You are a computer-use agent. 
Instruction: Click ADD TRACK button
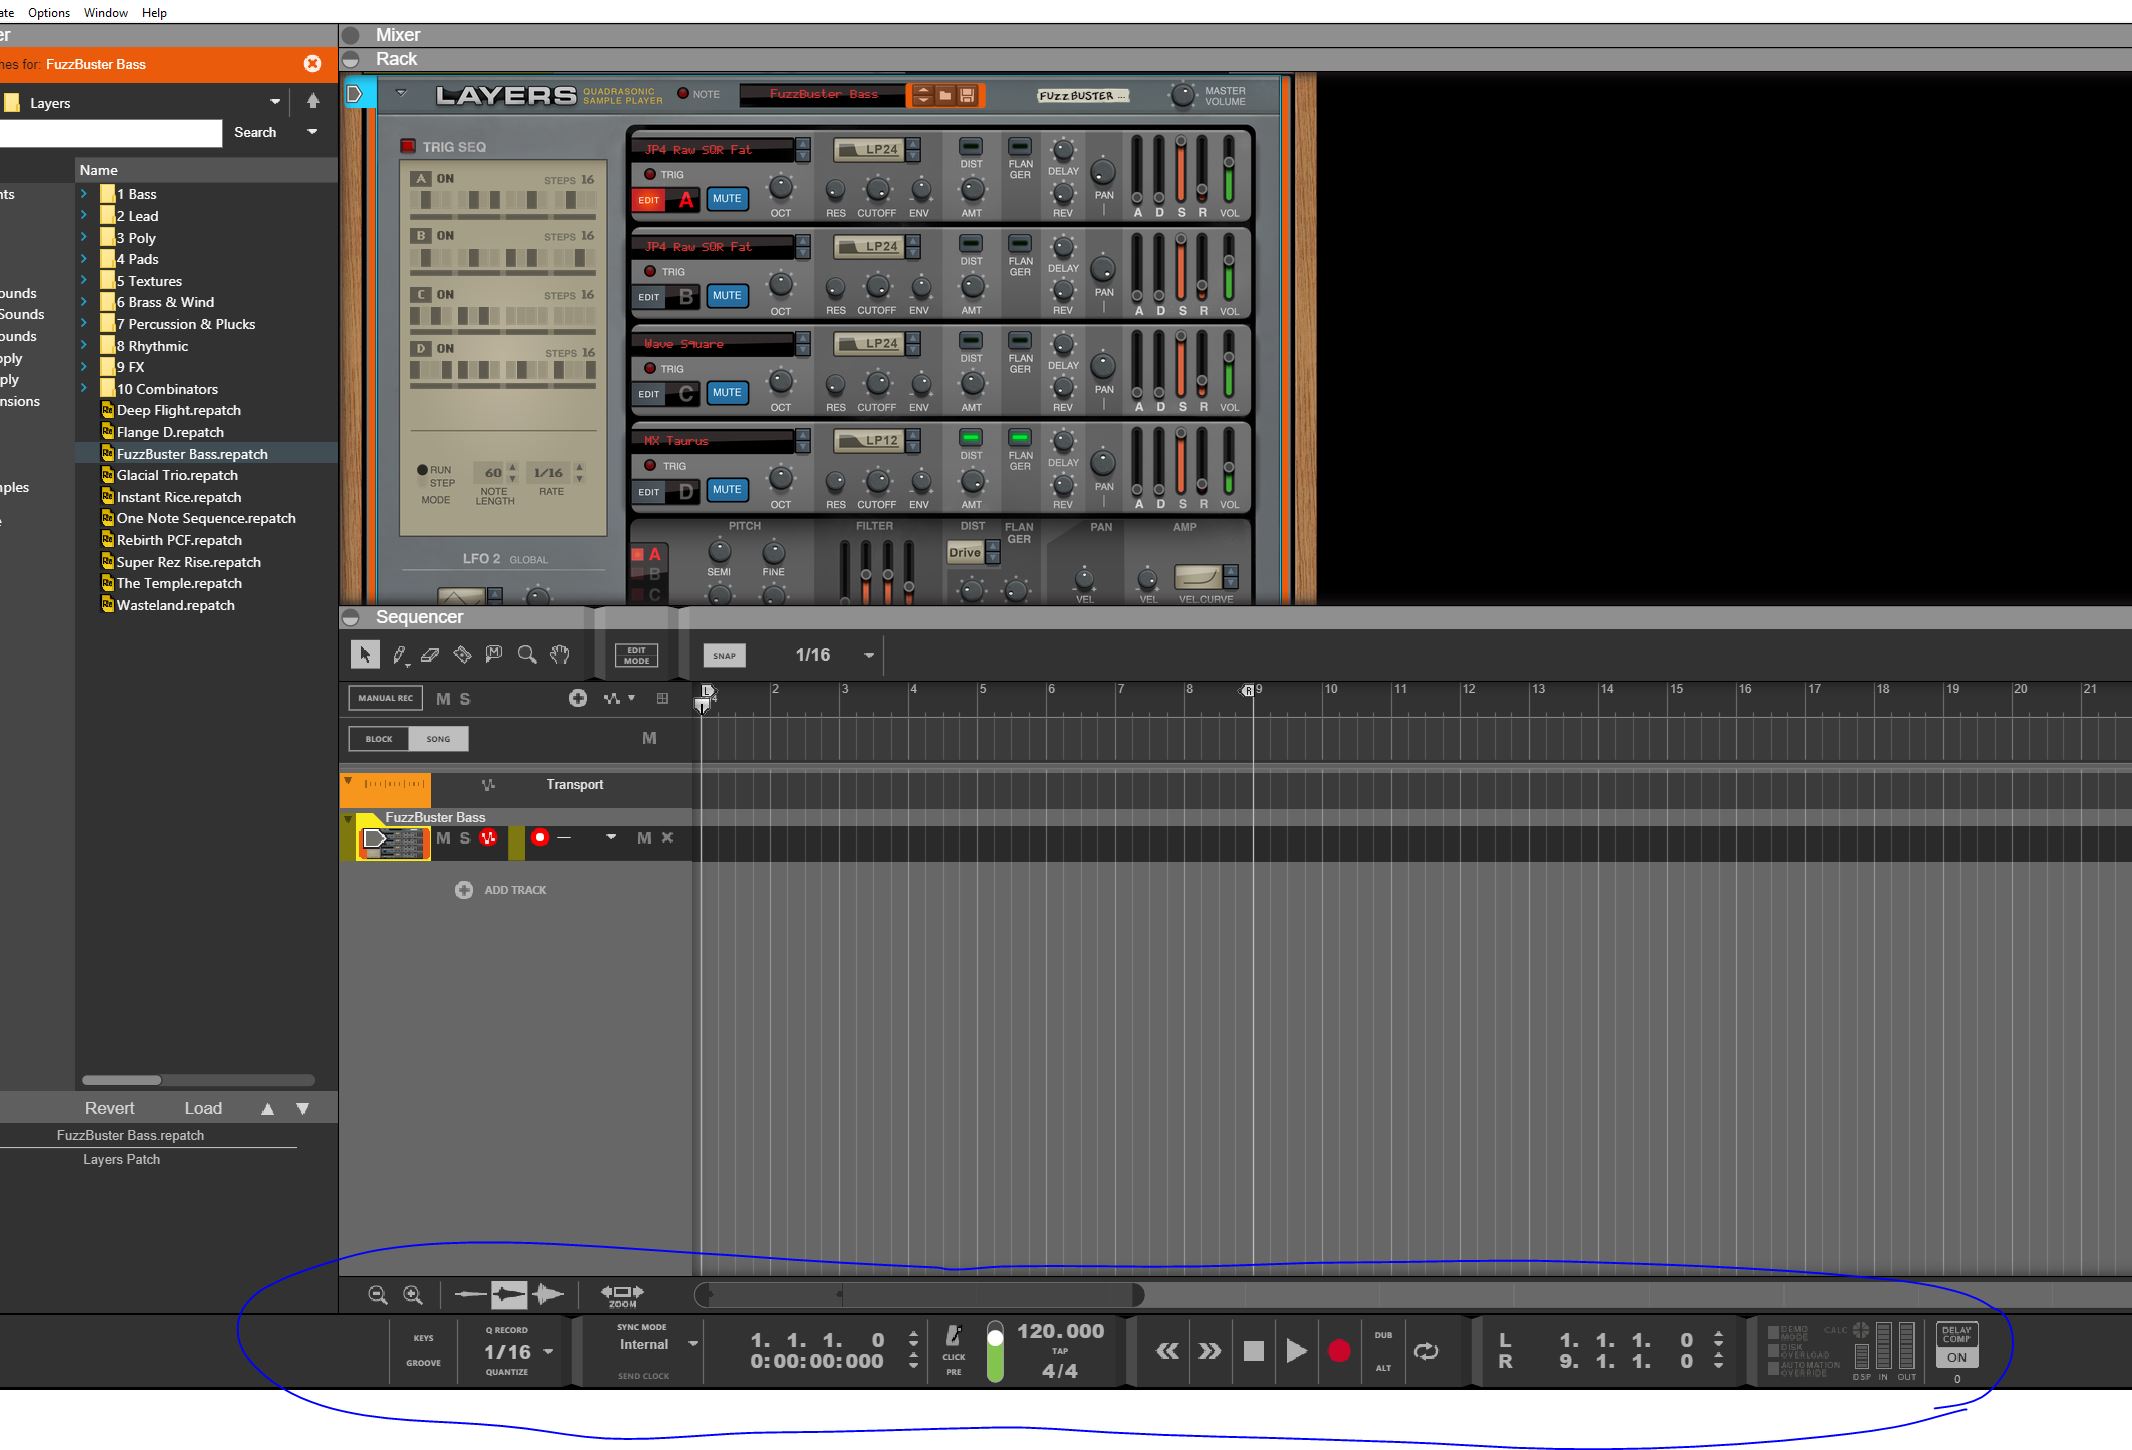tap(502, 890)
